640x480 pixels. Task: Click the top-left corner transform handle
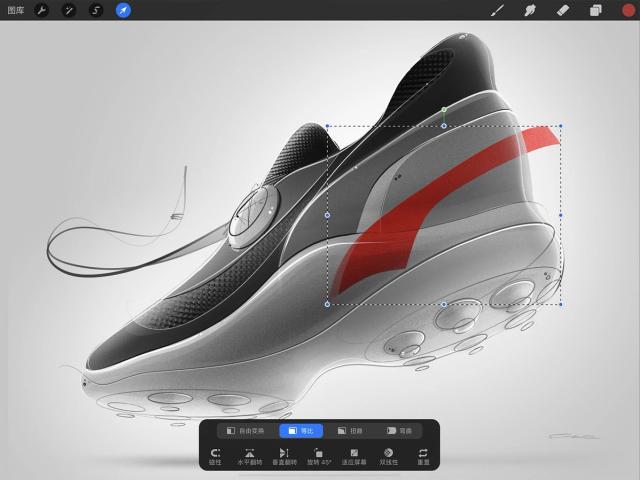click(x=327, y=126)
